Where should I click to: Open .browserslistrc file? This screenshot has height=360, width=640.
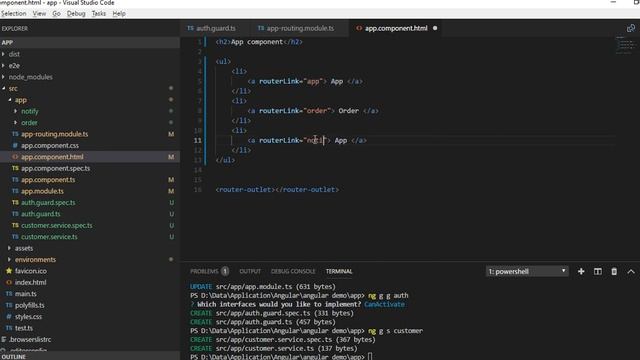(29, 340)
